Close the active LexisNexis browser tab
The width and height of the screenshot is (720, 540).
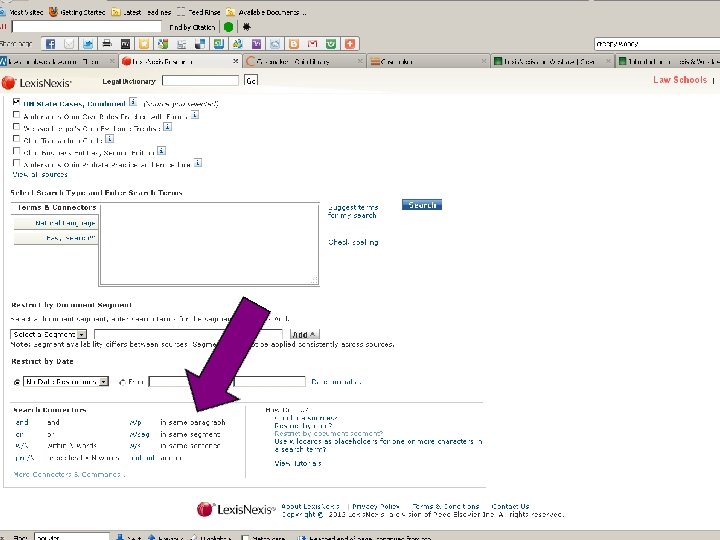[236, 61]
